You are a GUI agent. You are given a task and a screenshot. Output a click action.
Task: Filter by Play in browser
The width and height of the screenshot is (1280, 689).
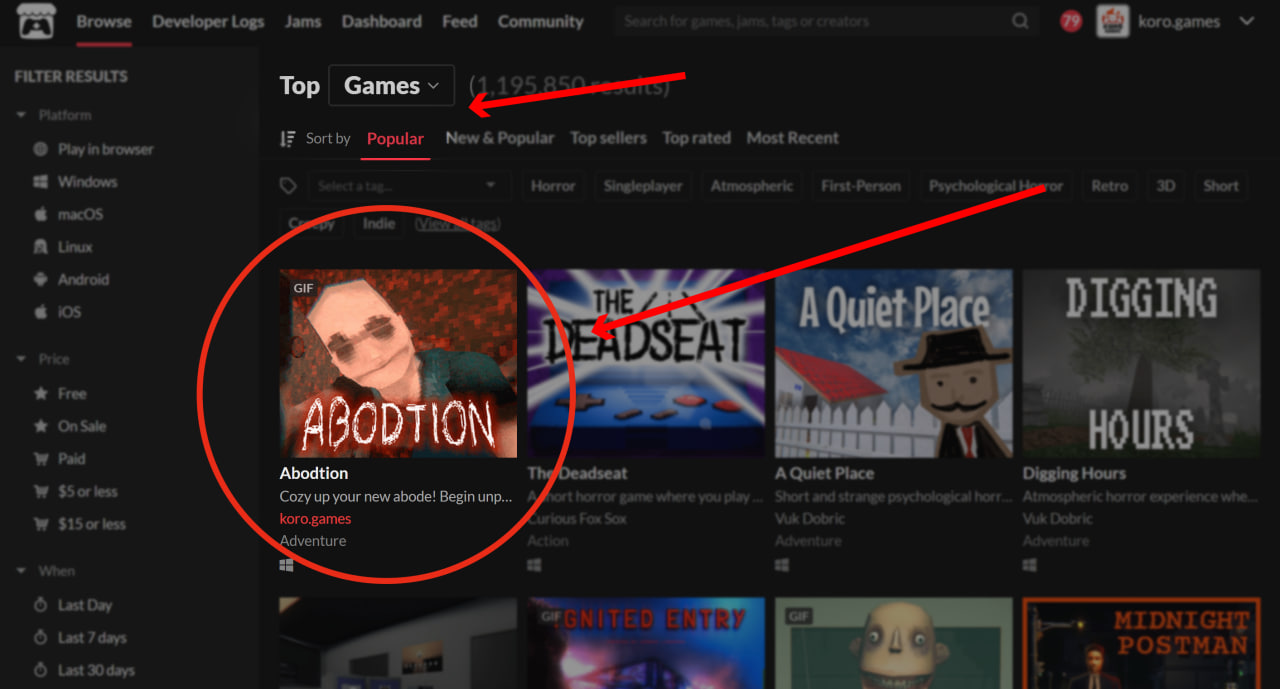pos(105,149)
